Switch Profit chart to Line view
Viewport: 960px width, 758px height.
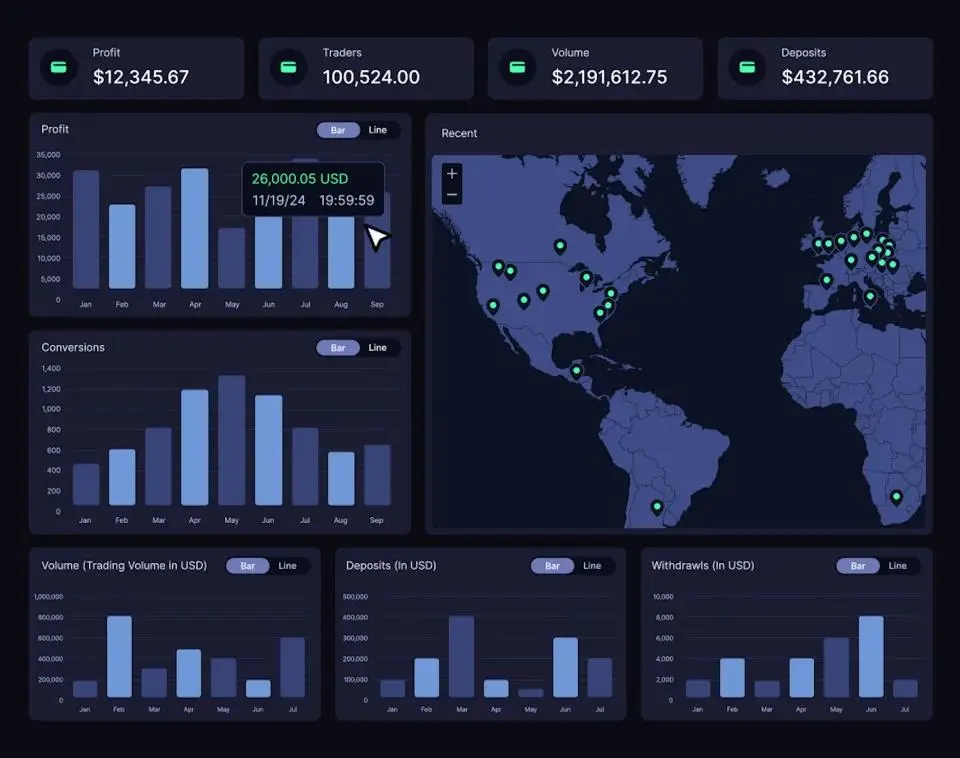click(x=378, y=130)
